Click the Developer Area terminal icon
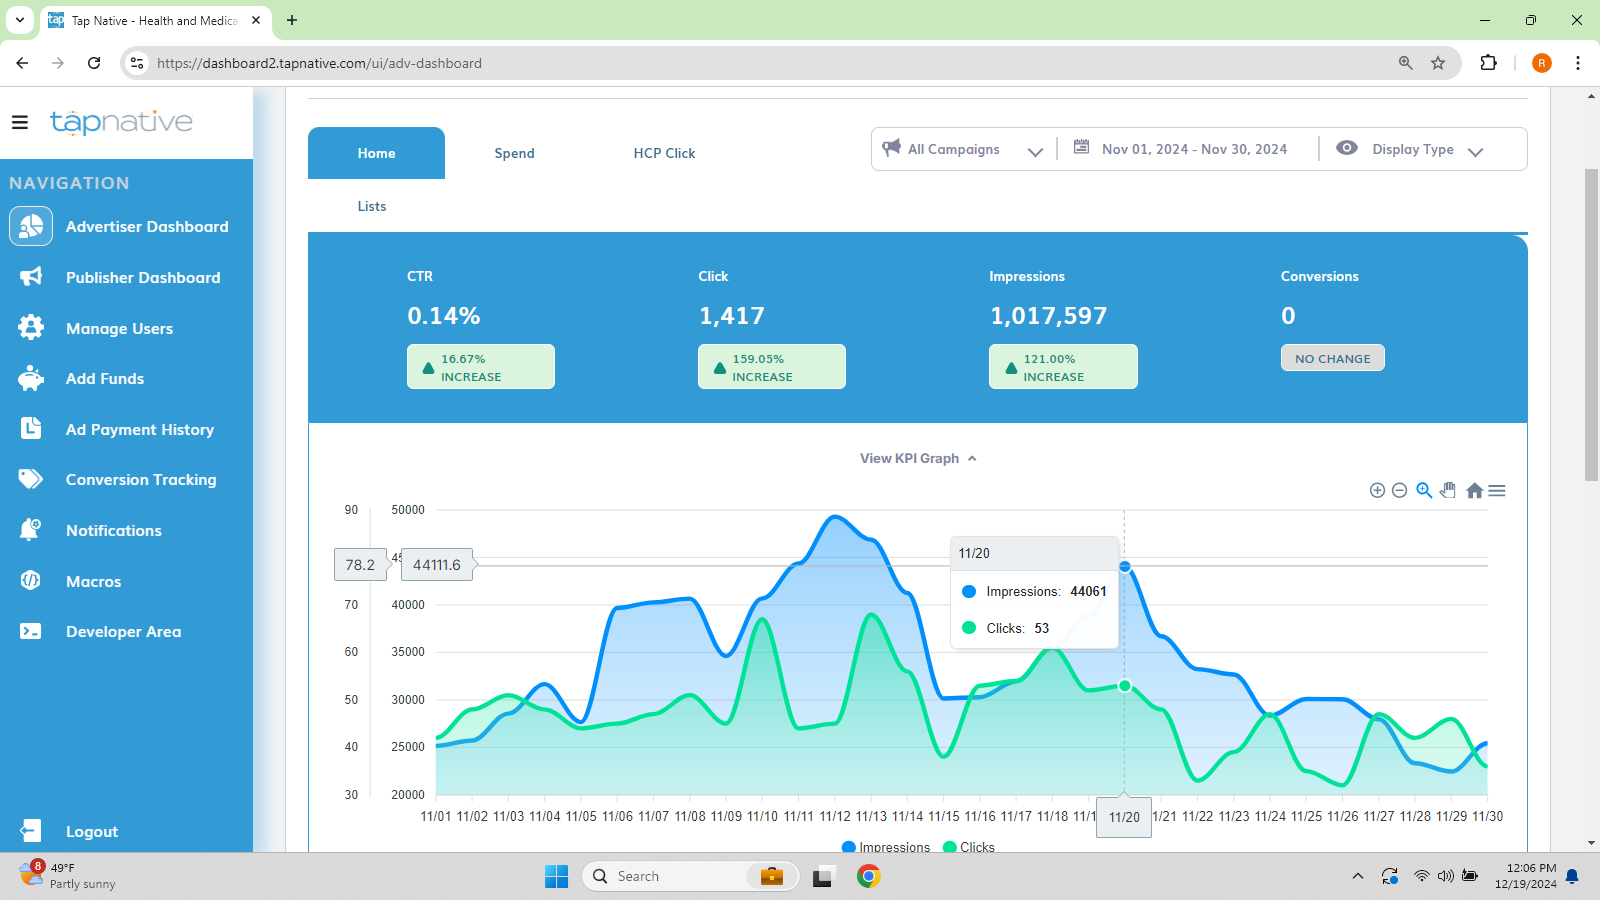1600x900 pixels. click(31, 631)
